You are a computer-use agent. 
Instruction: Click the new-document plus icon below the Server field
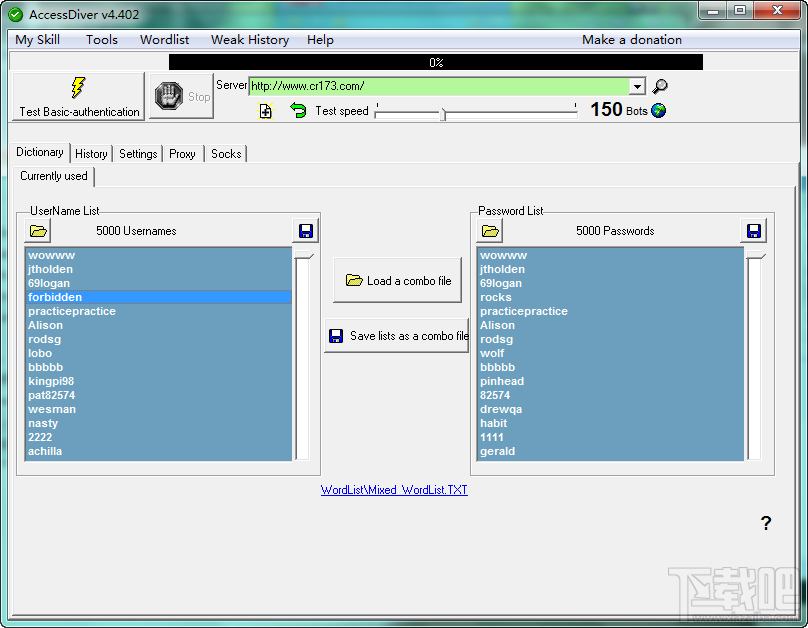(265, 111)
